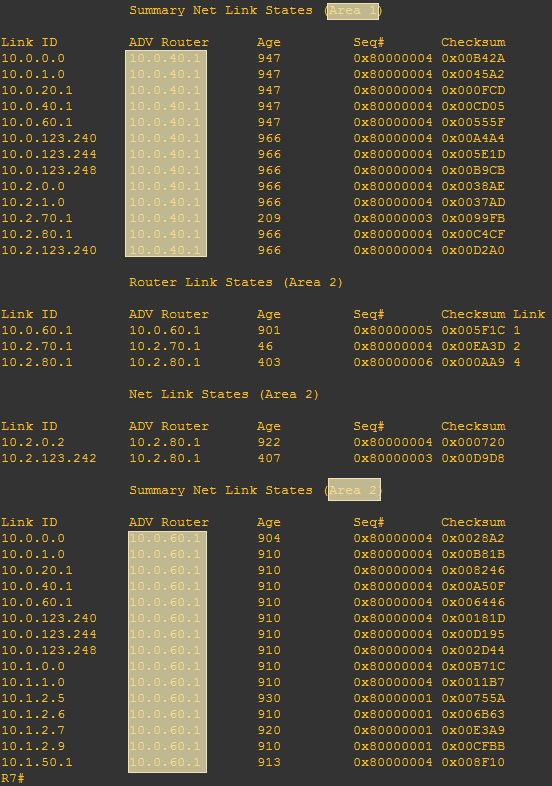Select Link ID 10.1.50.1

[x=37, y=763]
